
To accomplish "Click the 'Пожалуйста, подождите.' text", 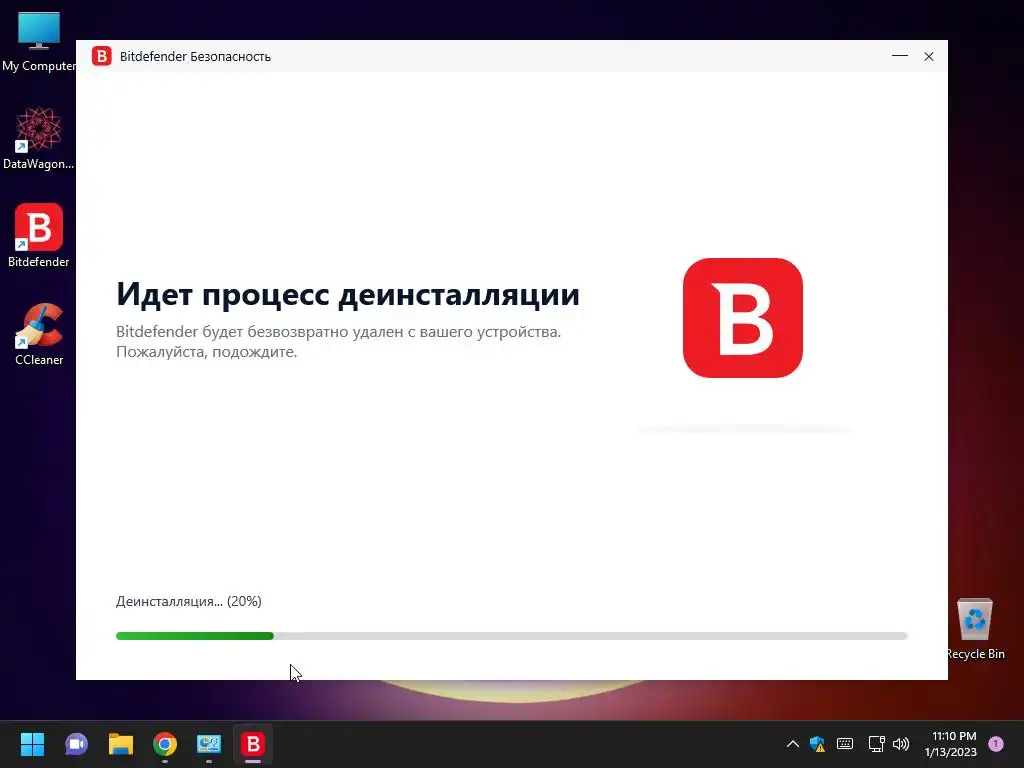I will pyautogui.click(x=206, y=352).
